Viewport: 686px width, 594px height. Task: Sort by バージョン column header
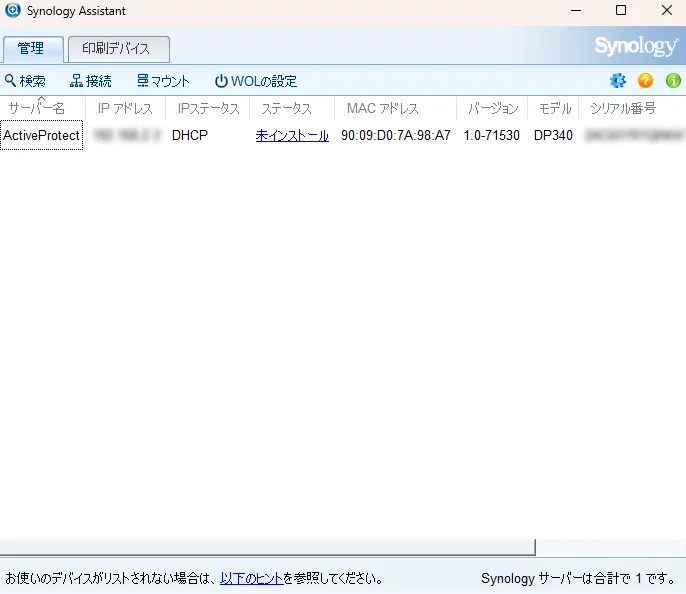(492, 108)
